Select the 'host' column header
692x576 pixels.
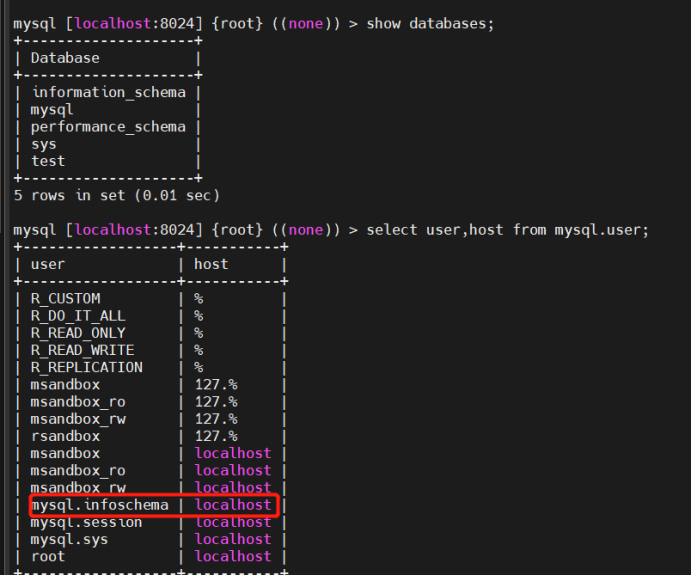[211, 264]
